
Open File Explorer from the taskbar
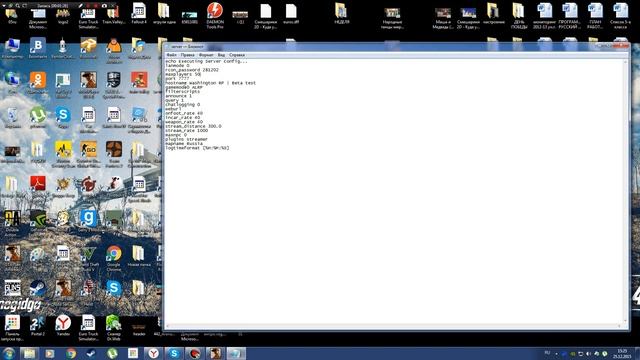pos(29,353)
